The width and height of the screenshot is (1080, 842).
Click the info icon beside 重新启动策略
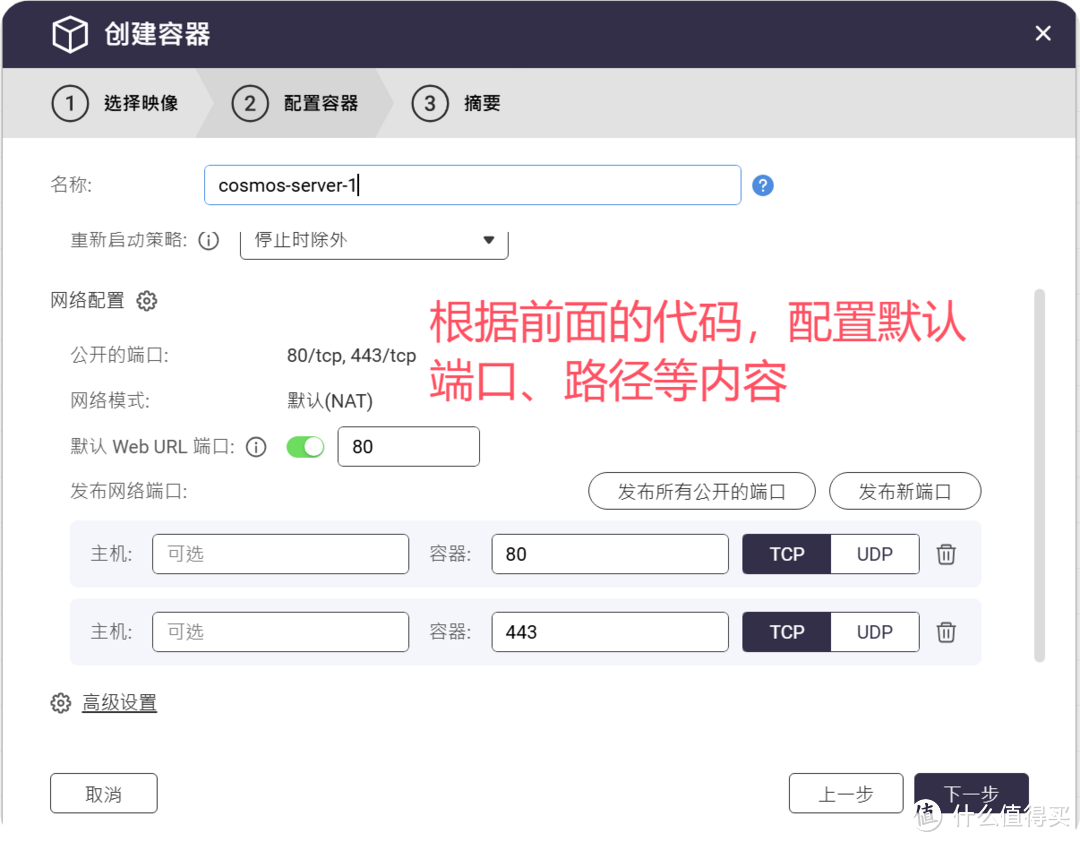(208, 240)
